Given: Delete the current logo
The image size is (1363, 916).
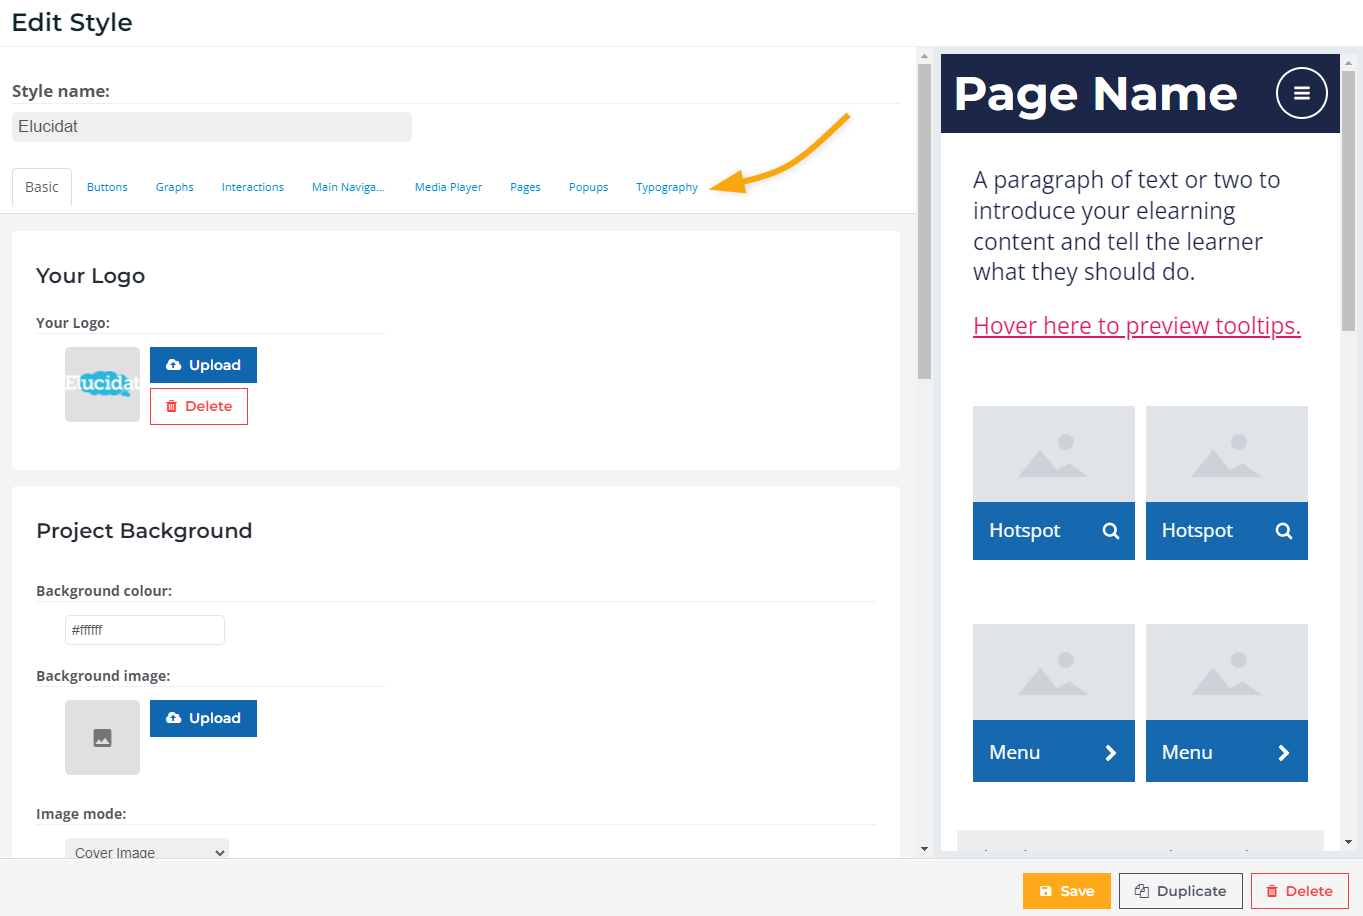Looking at the screenshot, I should coord(199,406).
